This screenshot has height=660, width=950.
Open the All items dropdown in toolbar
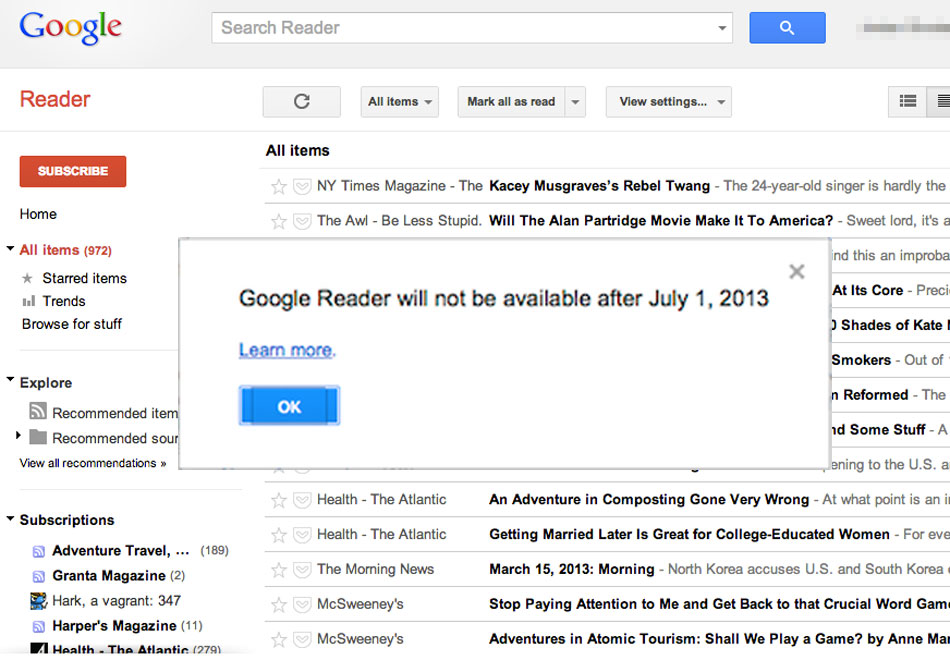click(399, 101)
